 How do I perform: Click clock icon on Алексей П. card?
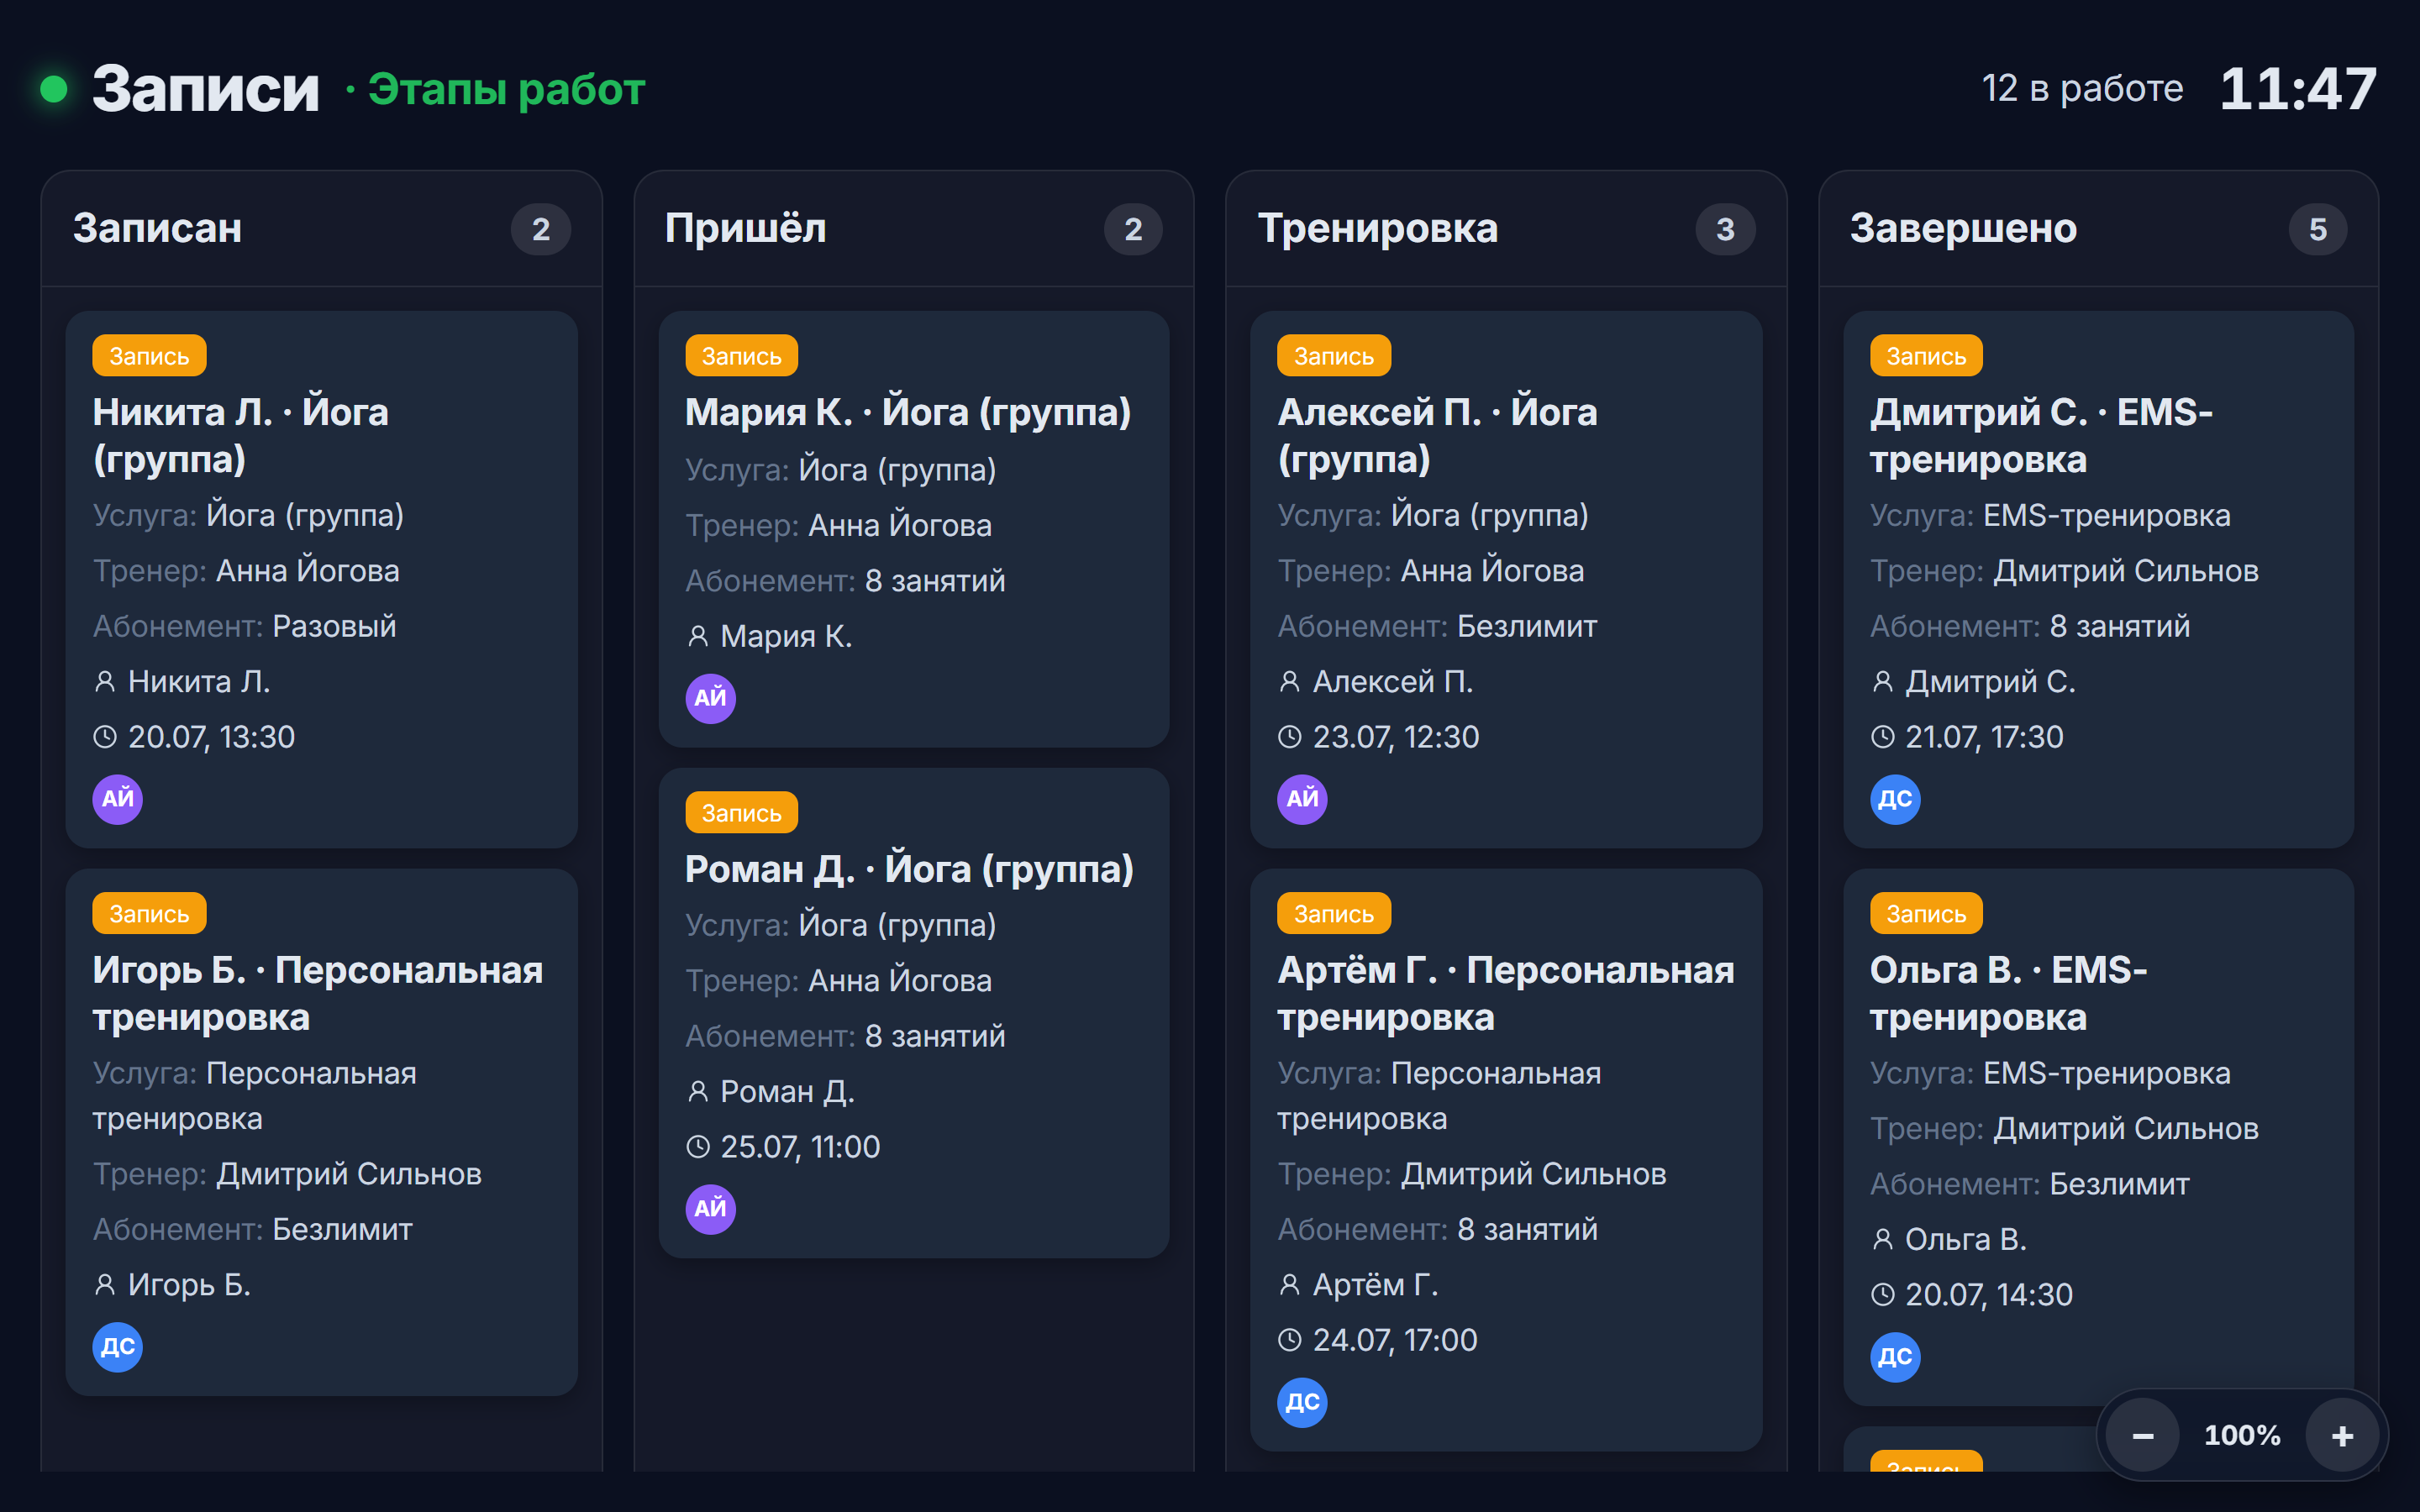1290,737
